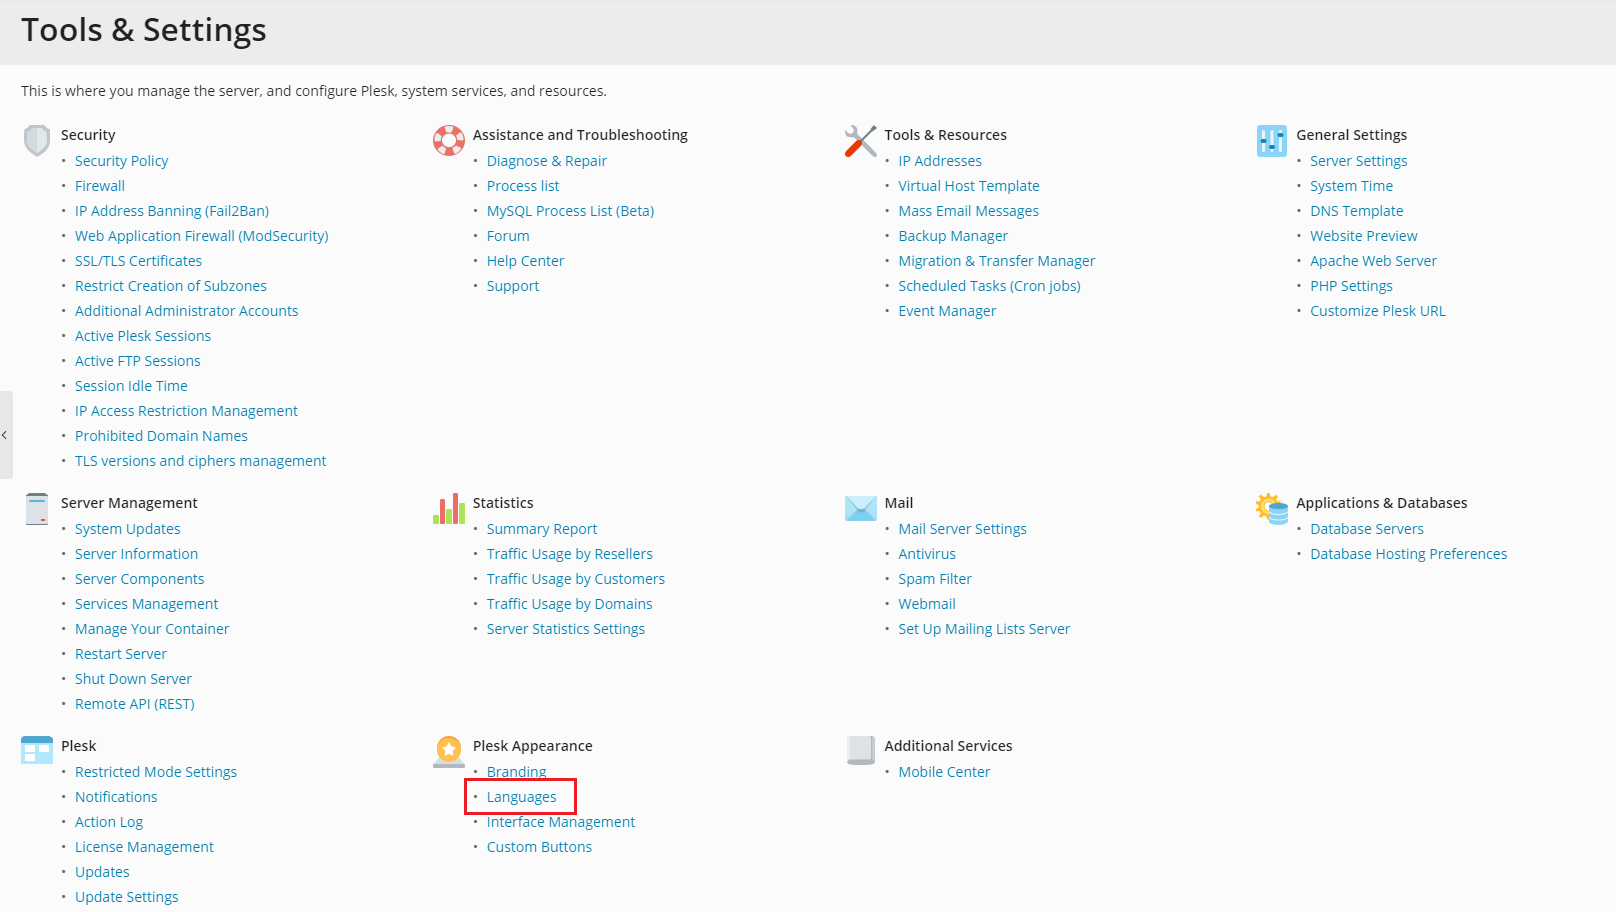Click the Plesk Appearance star icon
Screen dimensions: 1616x912
coord(449,751)
